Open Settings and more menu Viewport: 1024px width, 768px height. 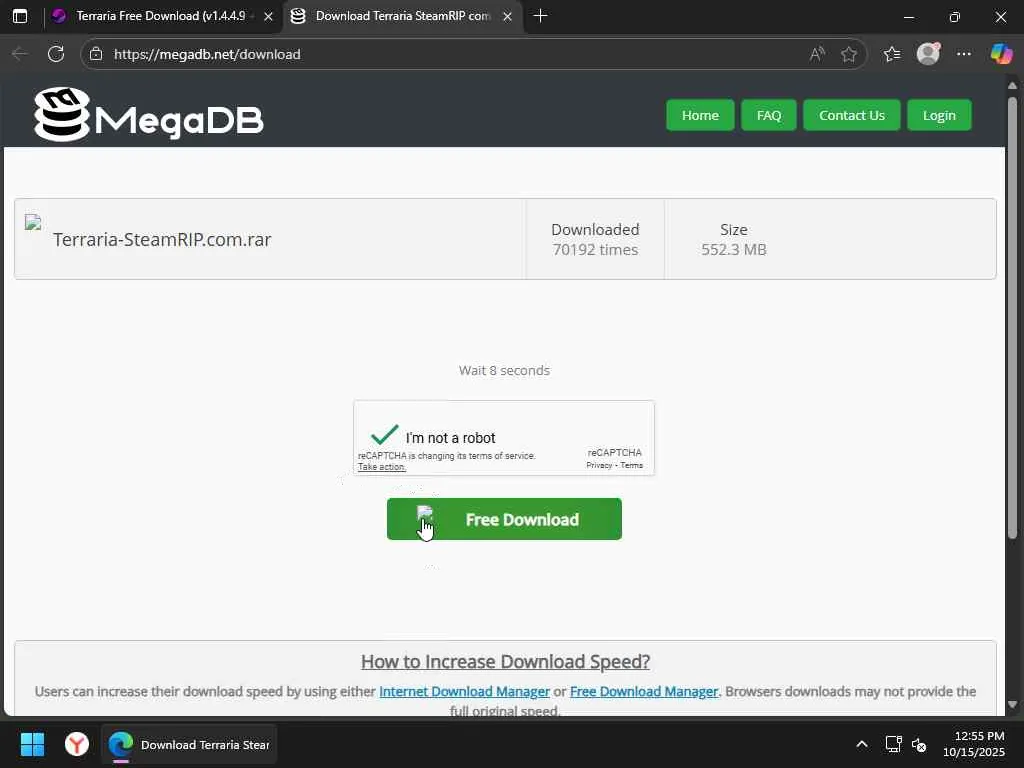(x=964, y=54)
